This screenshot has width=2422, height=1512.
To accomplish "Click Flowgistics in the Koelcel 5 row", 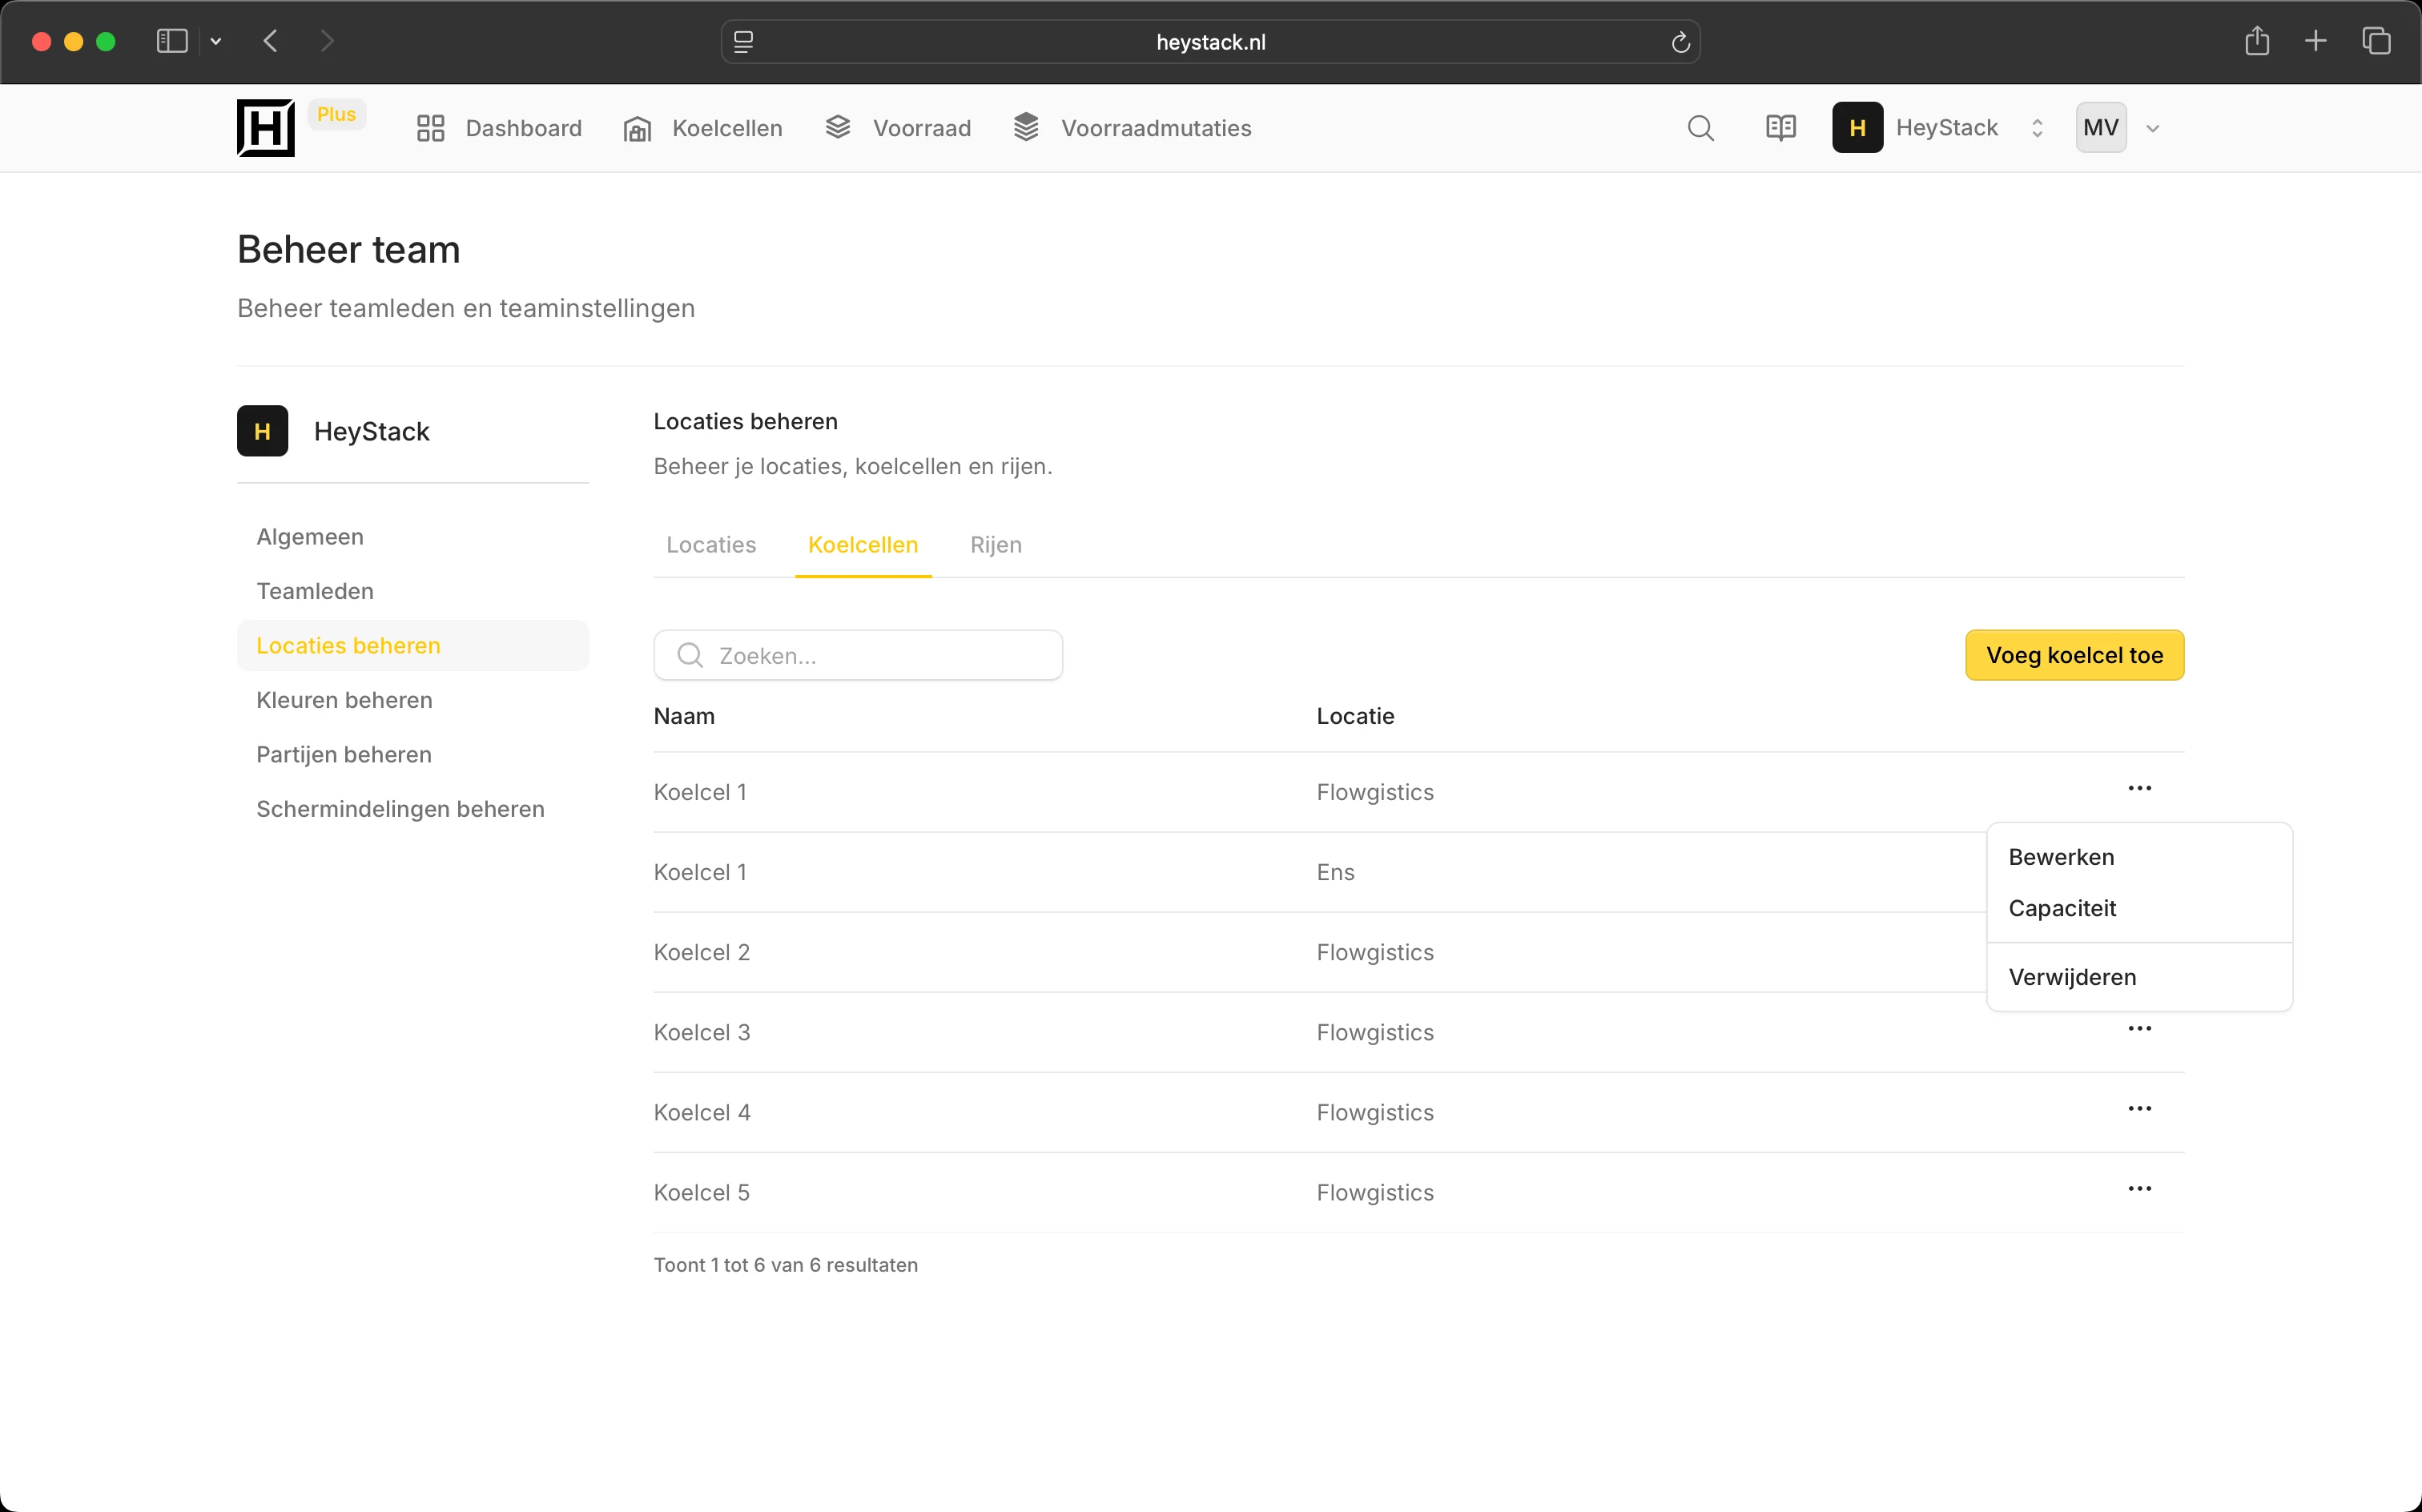I will 1375,1192.
